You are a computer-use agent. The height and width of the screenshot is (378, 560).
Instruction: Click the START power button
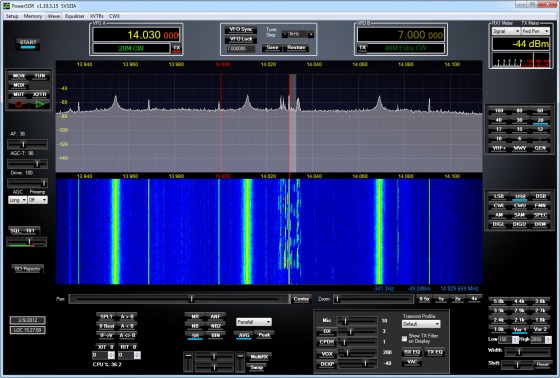point(28,44)
